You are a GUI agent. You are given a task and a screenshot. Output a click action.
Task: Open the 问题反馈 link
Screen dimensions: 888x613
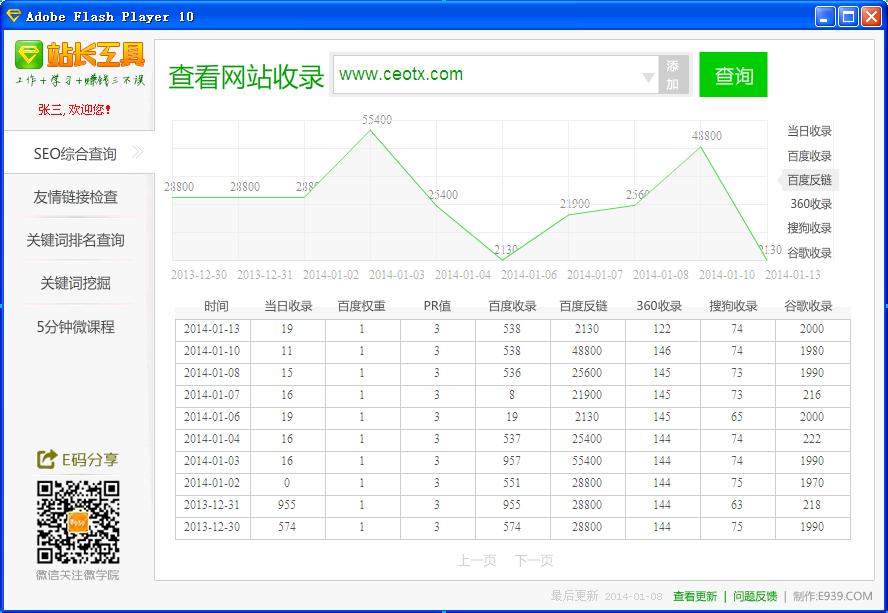pyautogui.click(x=755, y=596)
